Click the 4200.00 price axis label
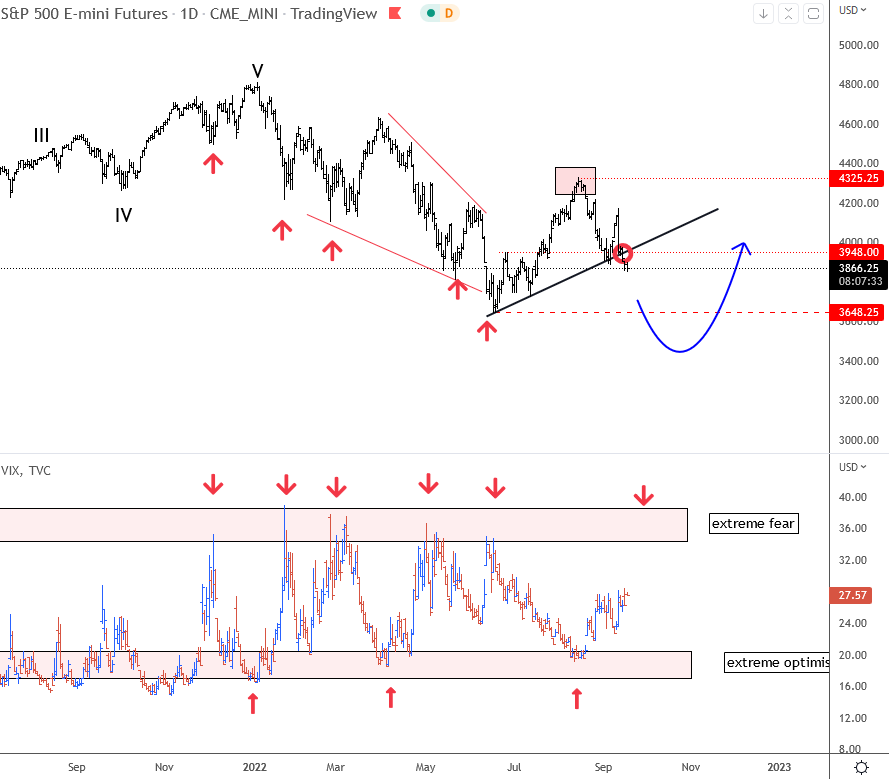Image resolution: width=889 pixels, height=779 pixels. point(858,203)
